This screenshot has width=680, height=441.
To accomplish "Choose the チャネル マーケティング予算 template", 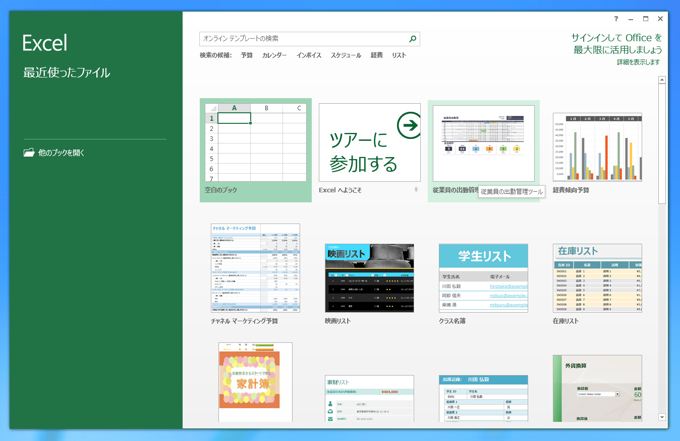I will (x=255, y=268).
